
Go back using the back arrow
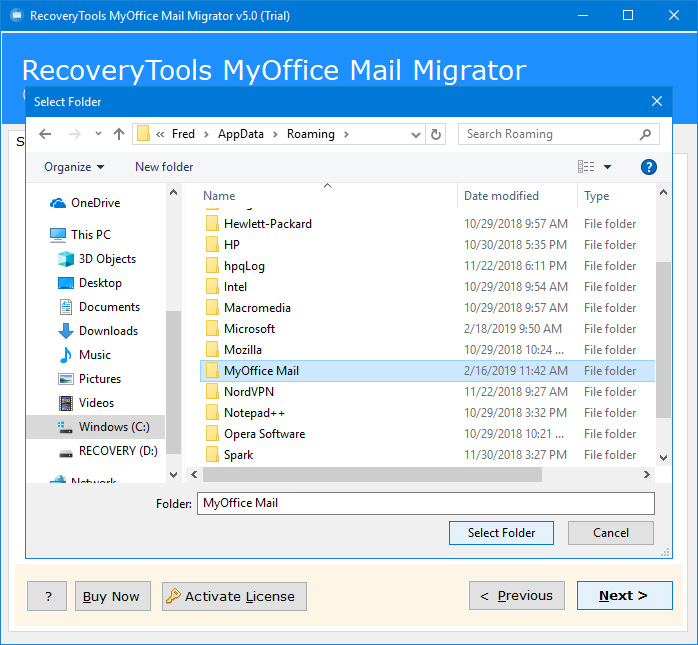[45, 134]
